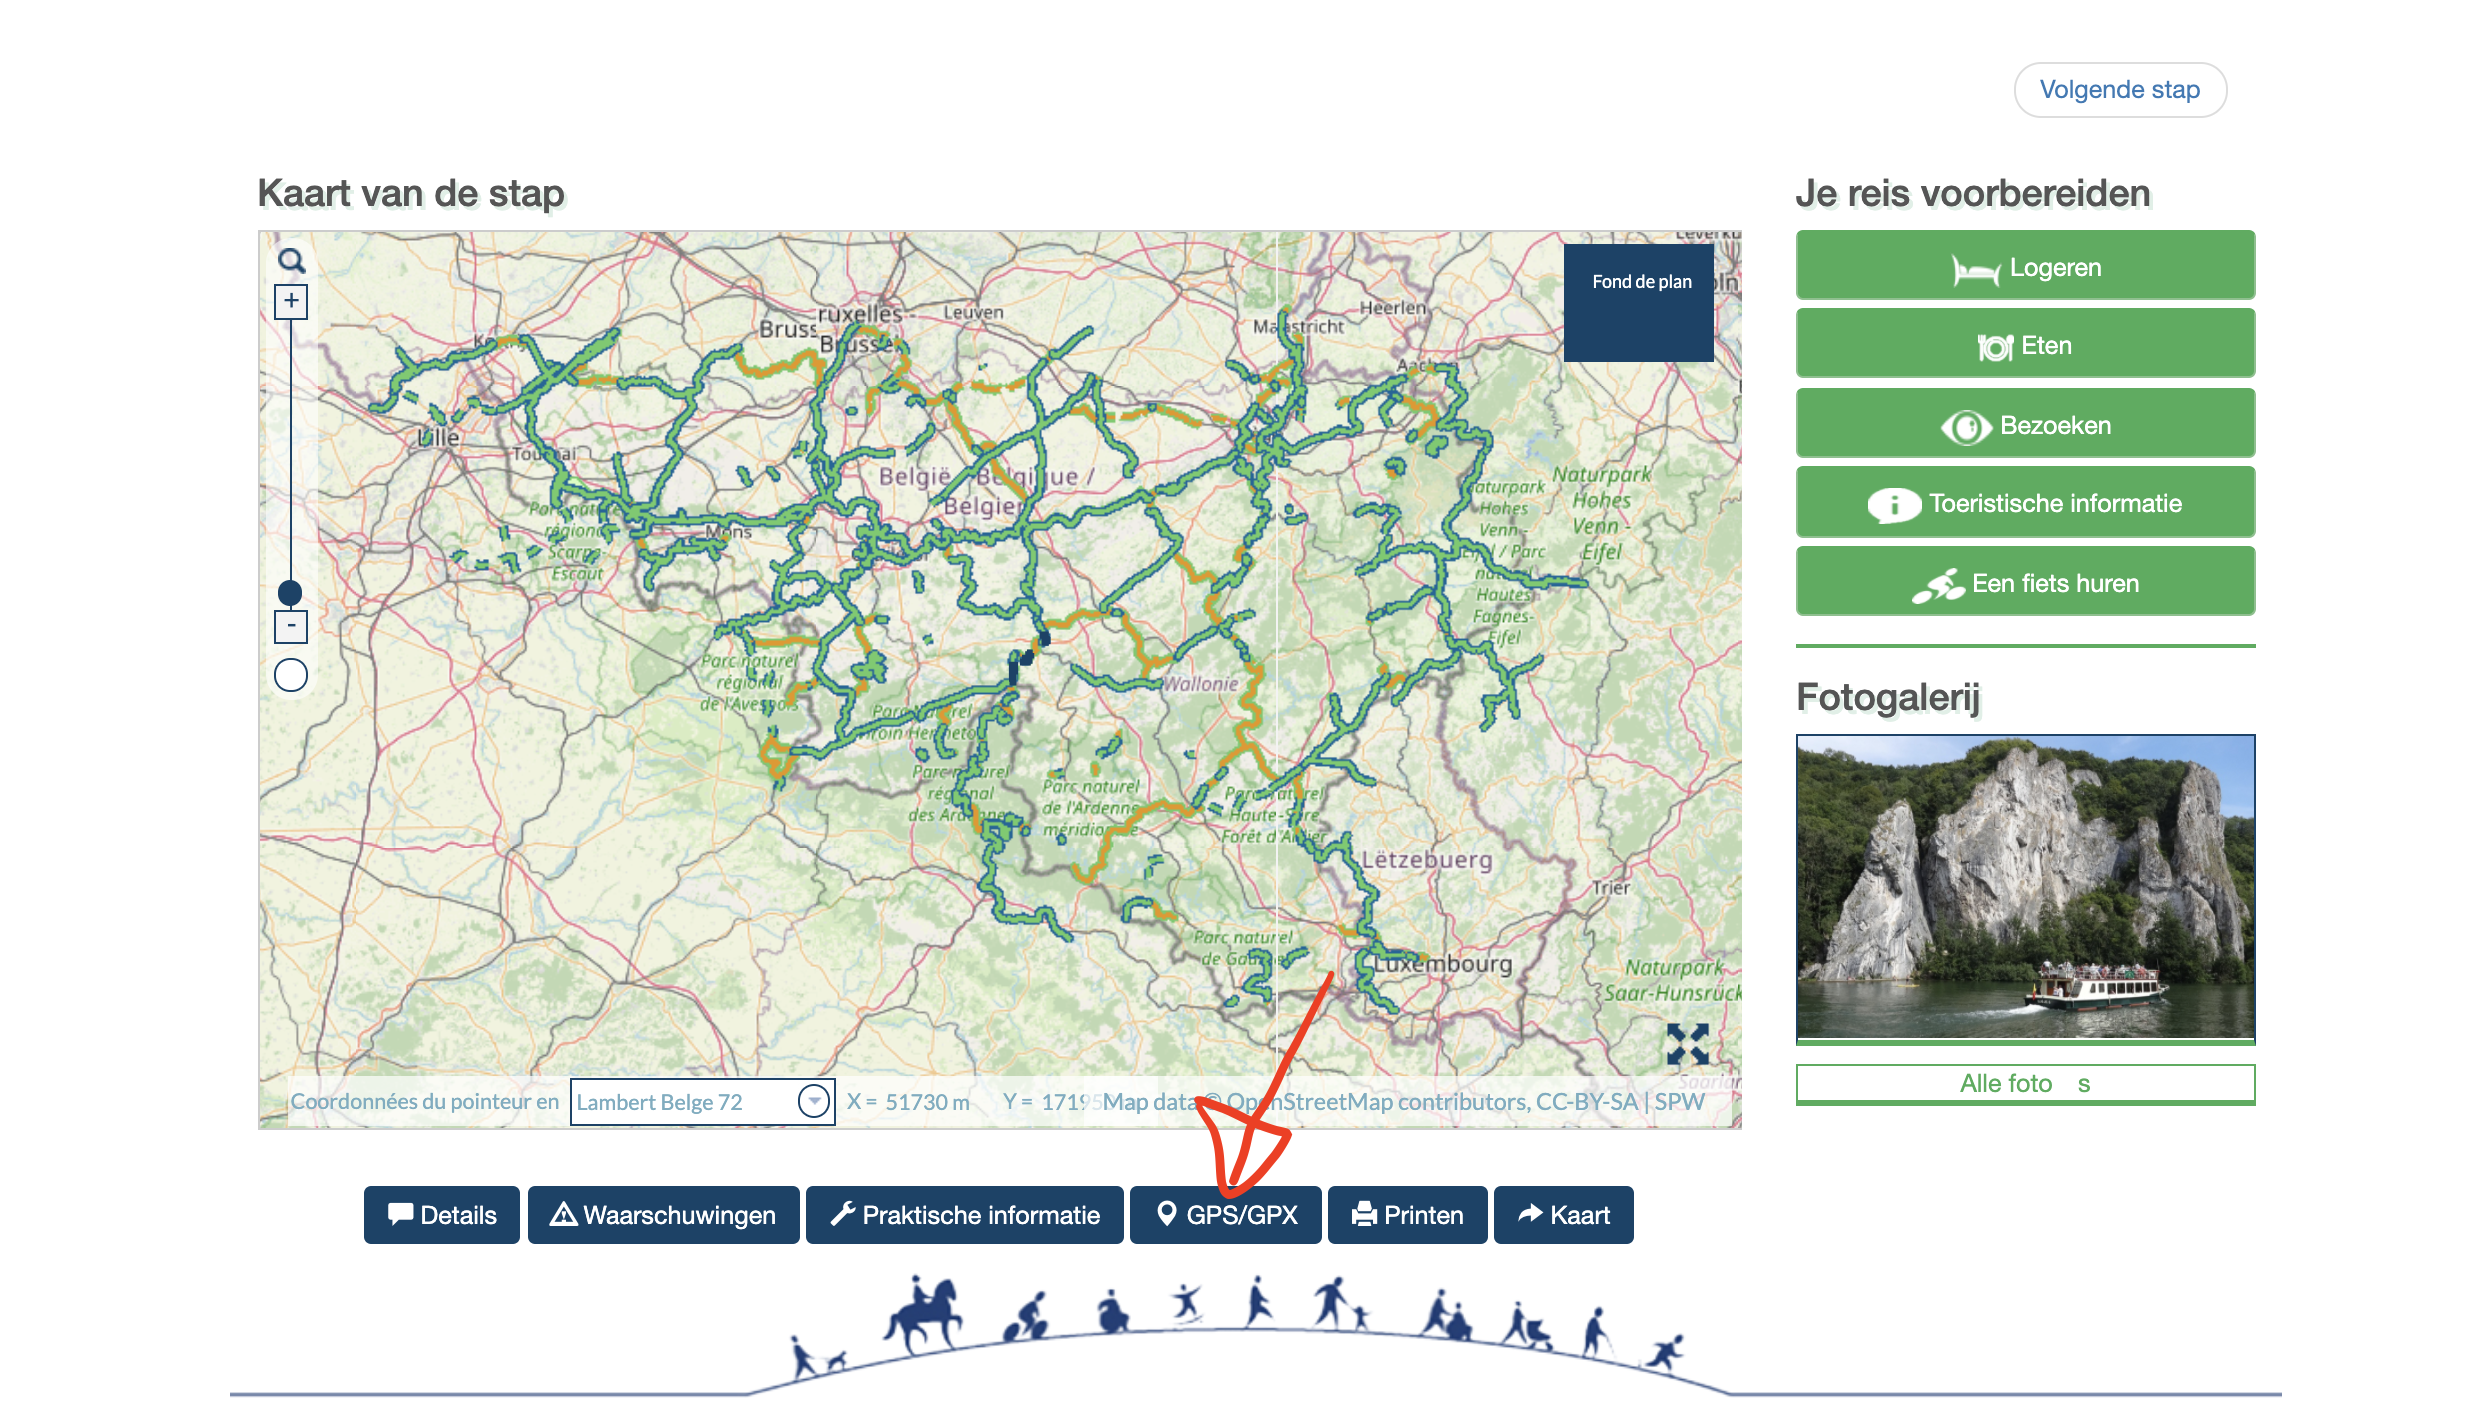
Task: Click the GPS/GPX button
Action: pyautogui.click(x=1226, y=1215)
